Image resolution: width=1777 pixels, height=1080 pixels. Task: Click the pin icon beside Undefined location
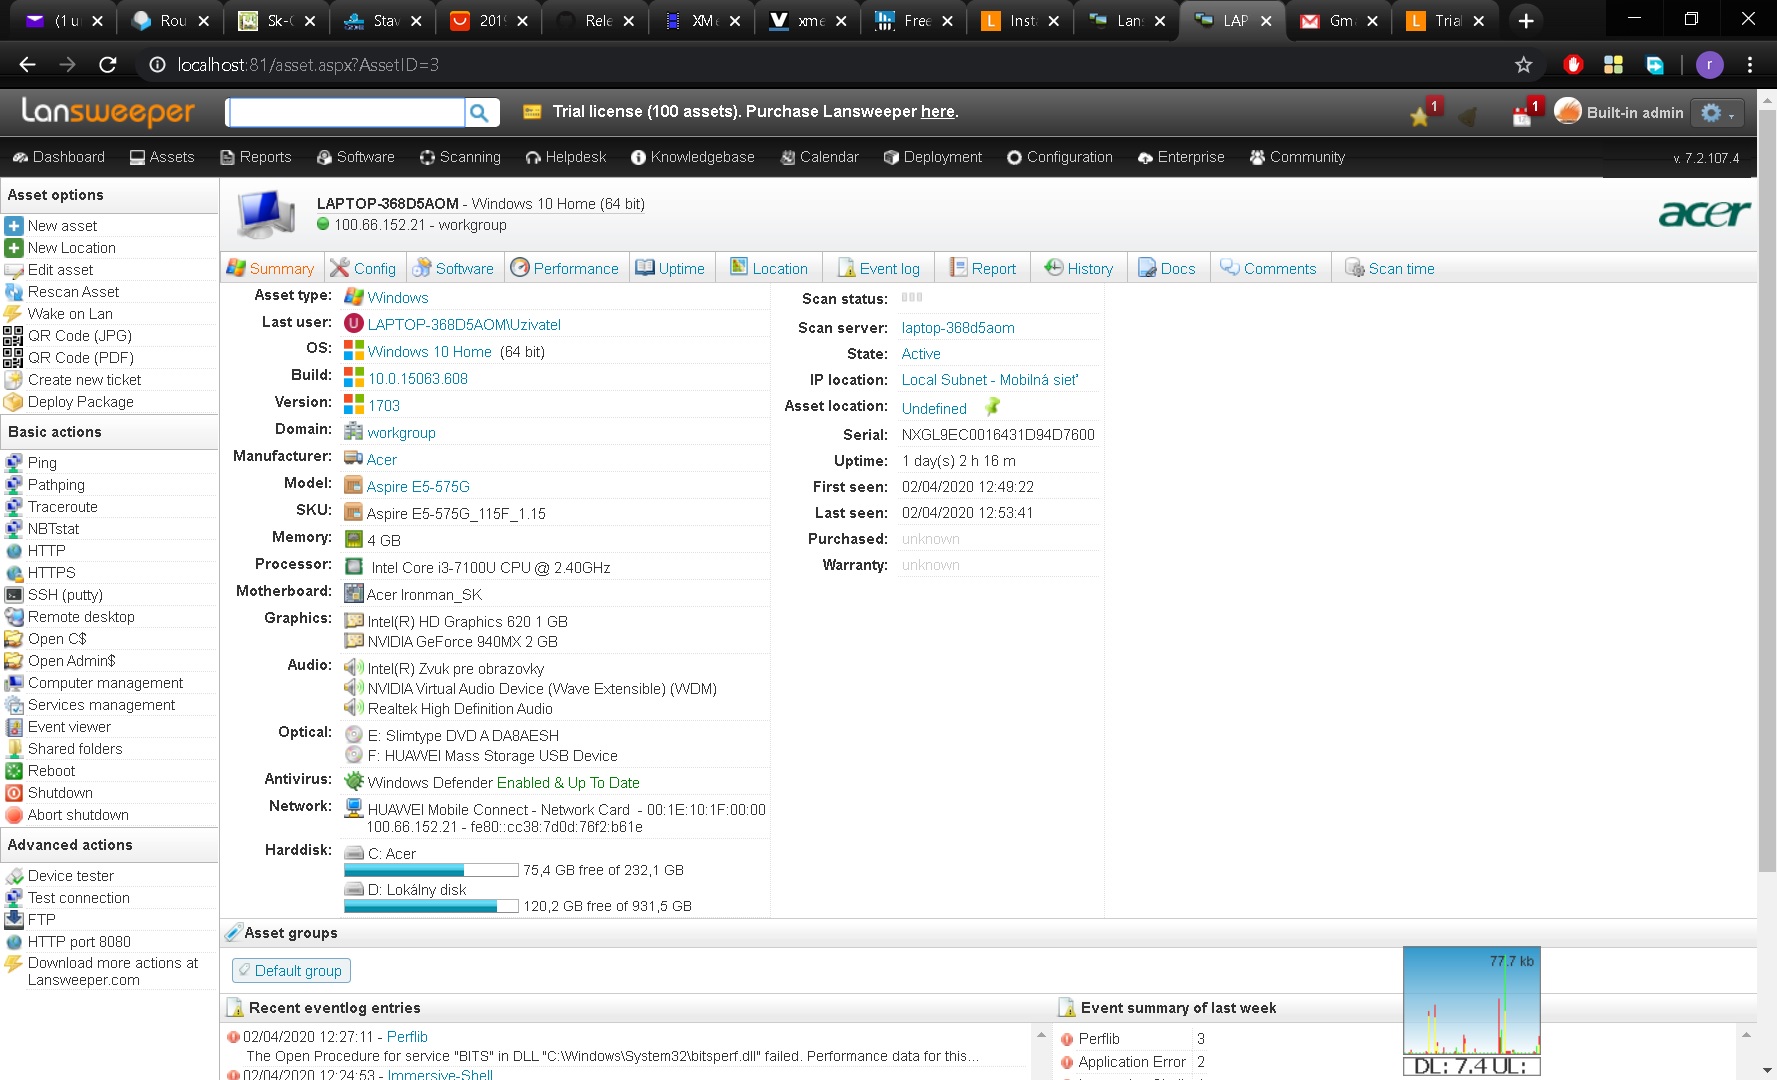coord(992,407)
